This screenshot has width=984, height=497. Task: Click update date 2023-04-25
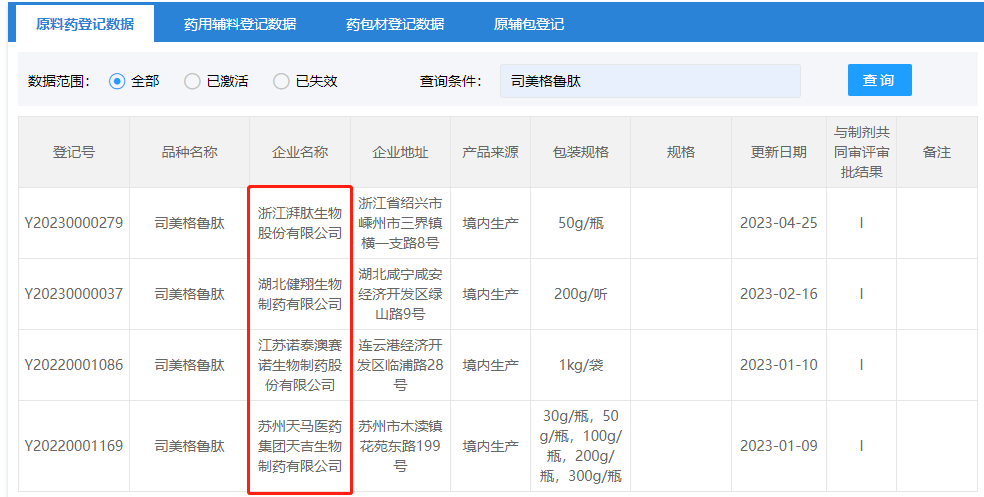point(779,223)
